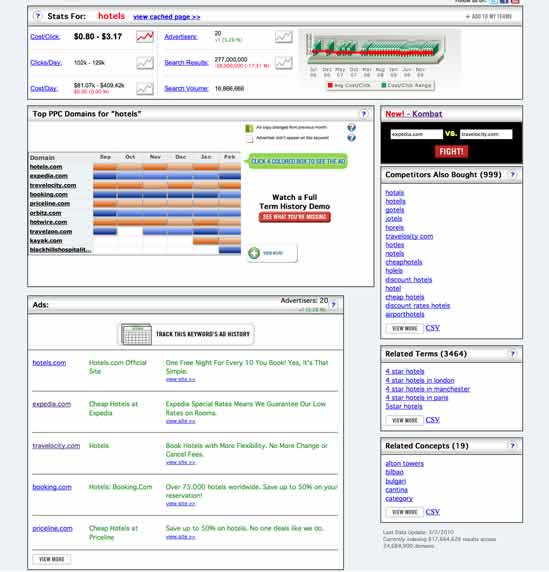This screenshot has width=549, height=572.
Task: Click kayak.com Jan colored box
Action: [x=206, y=241]
